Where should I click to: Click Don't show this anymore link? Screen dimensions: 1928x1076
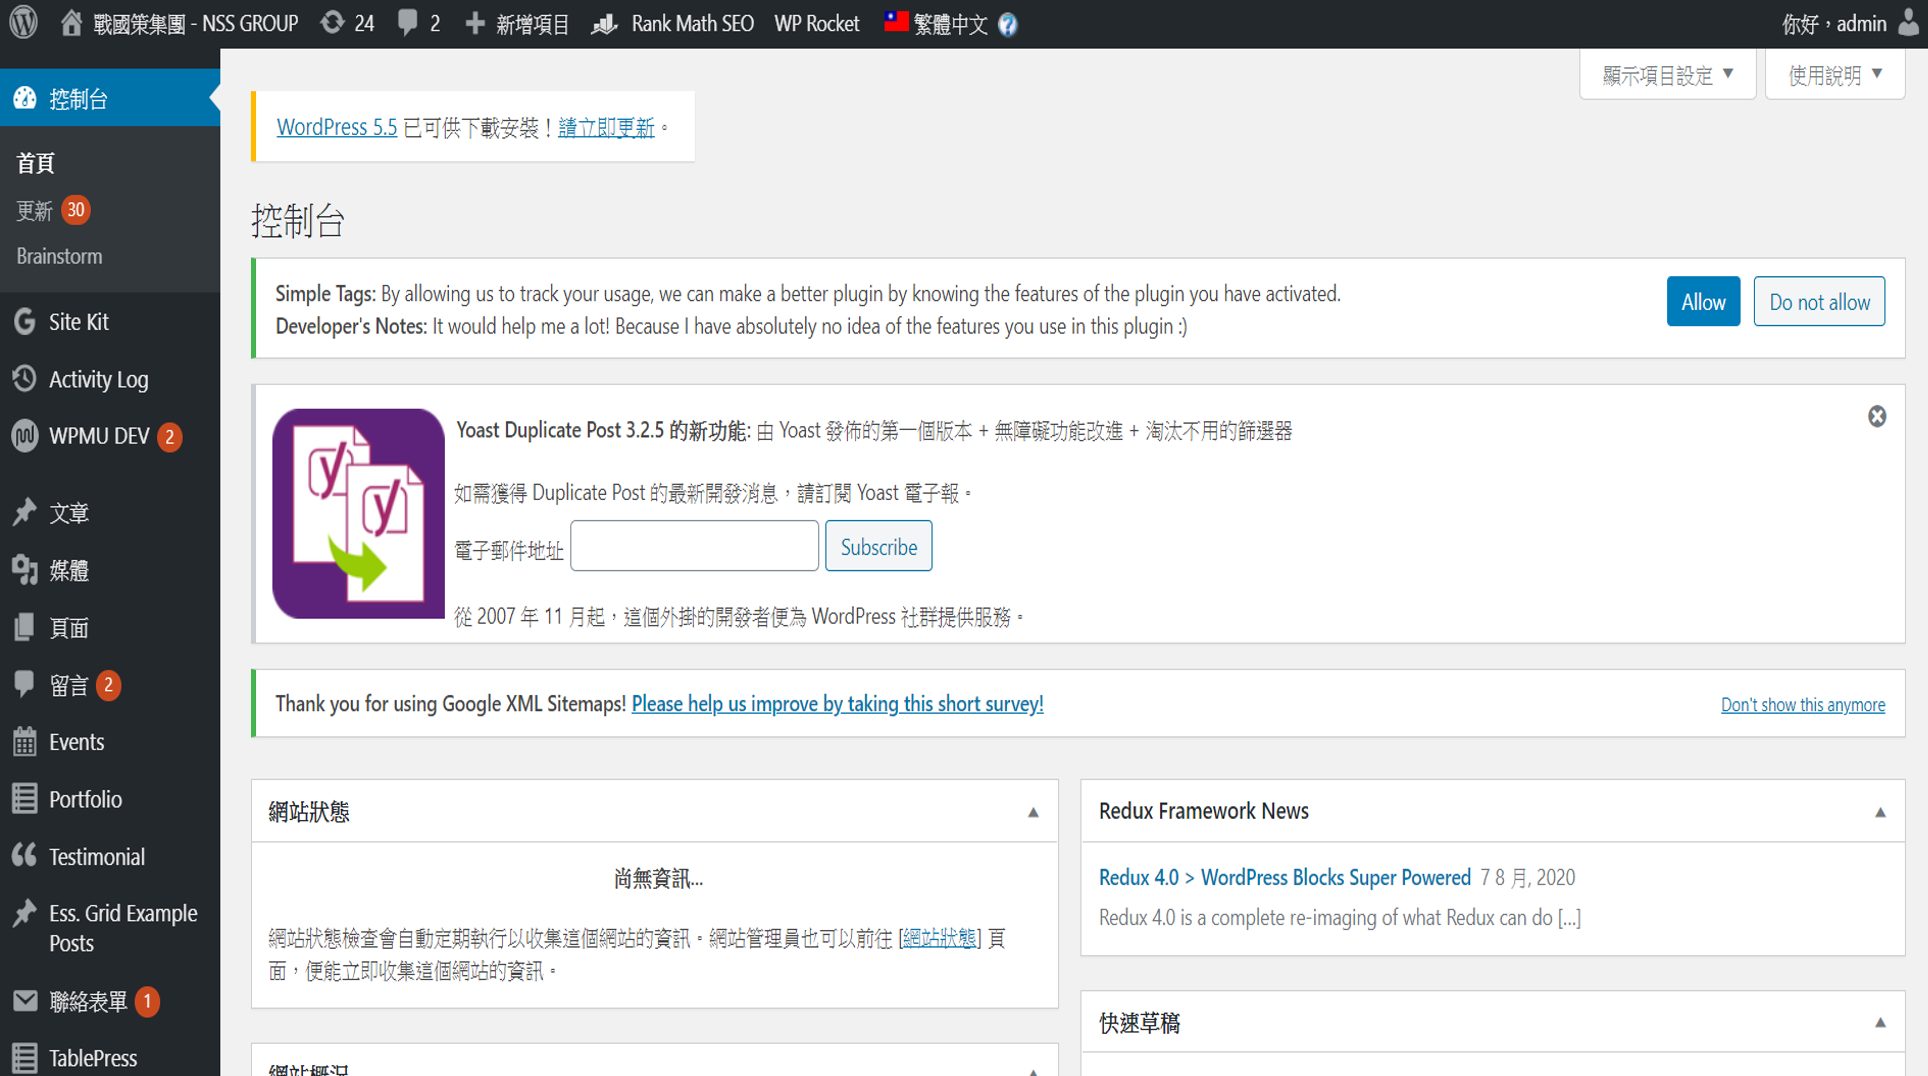pos(1803,704)
